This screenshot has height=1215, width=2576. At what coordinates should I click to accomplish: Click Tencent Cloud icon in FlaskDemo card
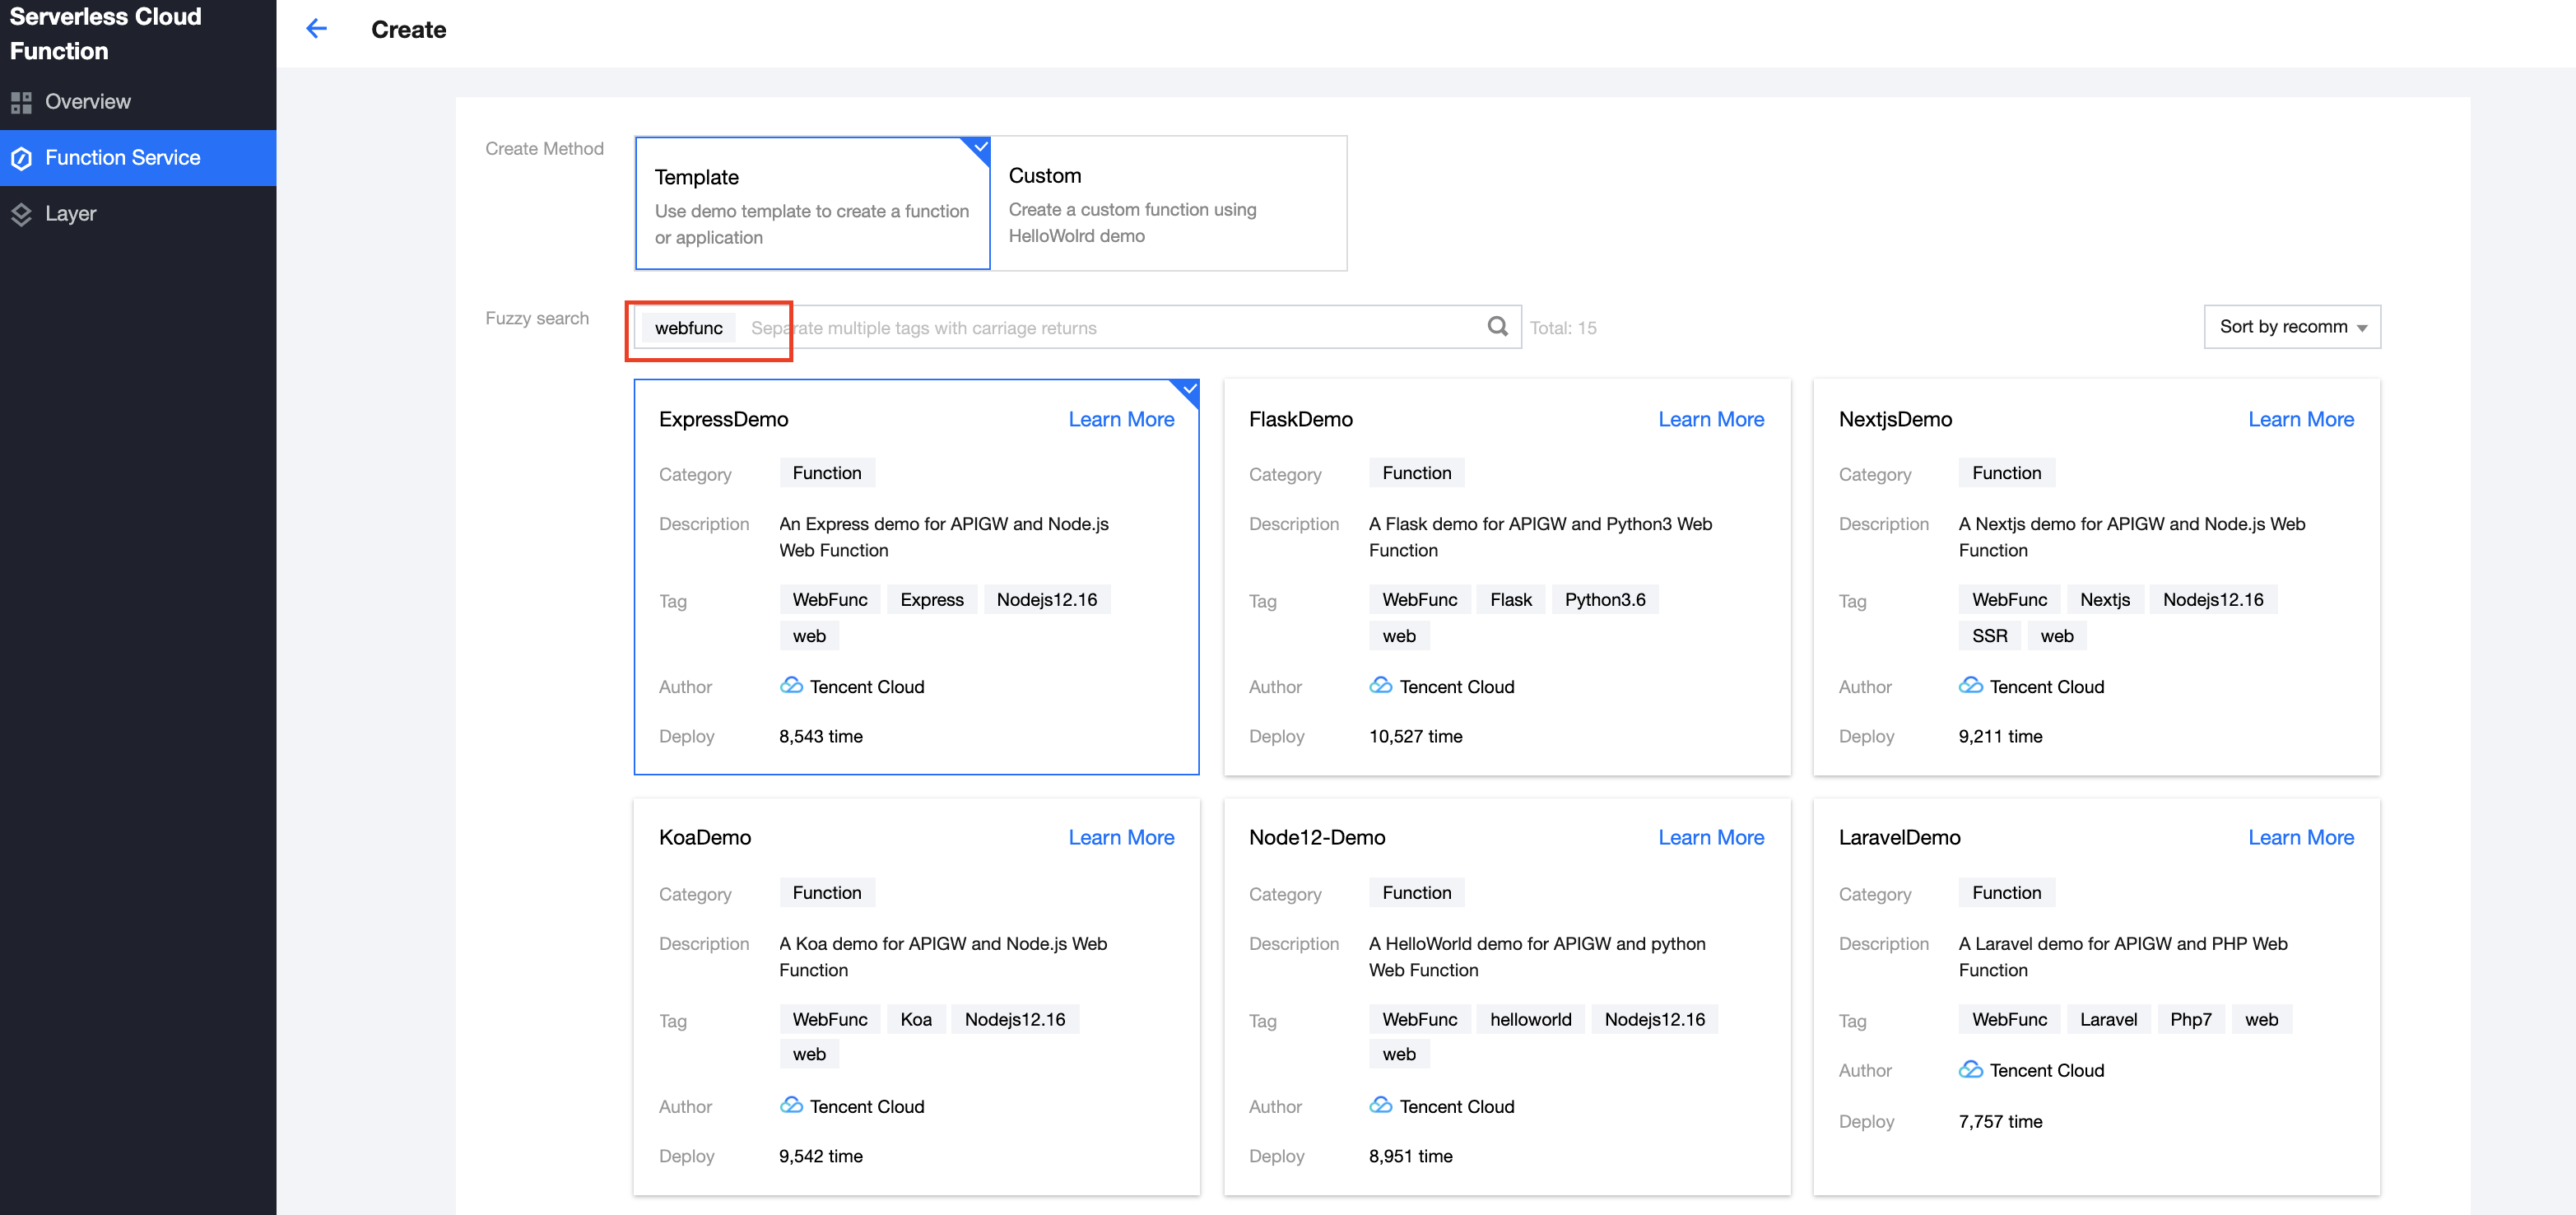[1381, 686]
